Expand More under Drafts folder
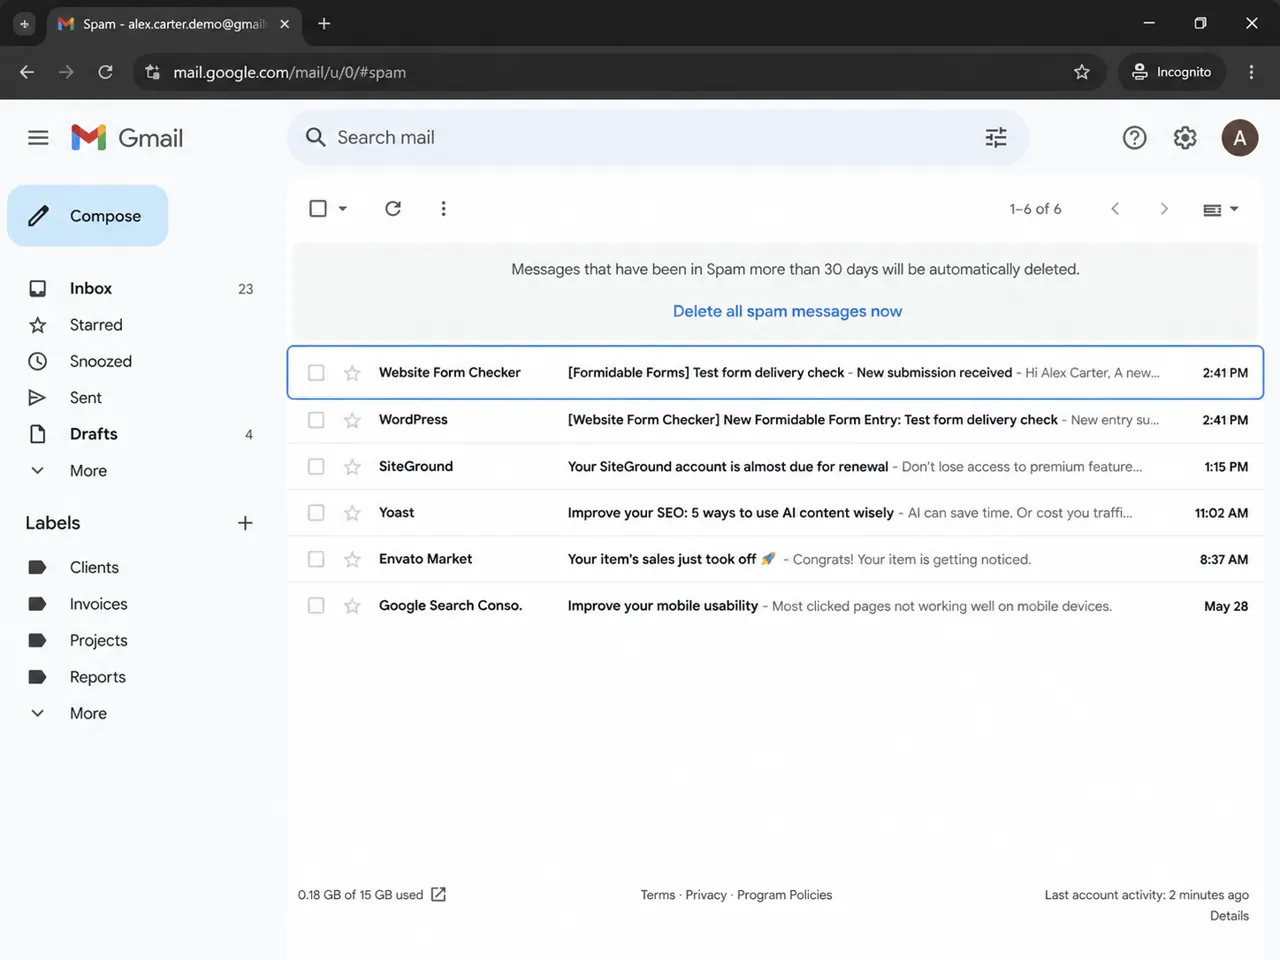Viewport: 1280px width, 960px height. 88,471
